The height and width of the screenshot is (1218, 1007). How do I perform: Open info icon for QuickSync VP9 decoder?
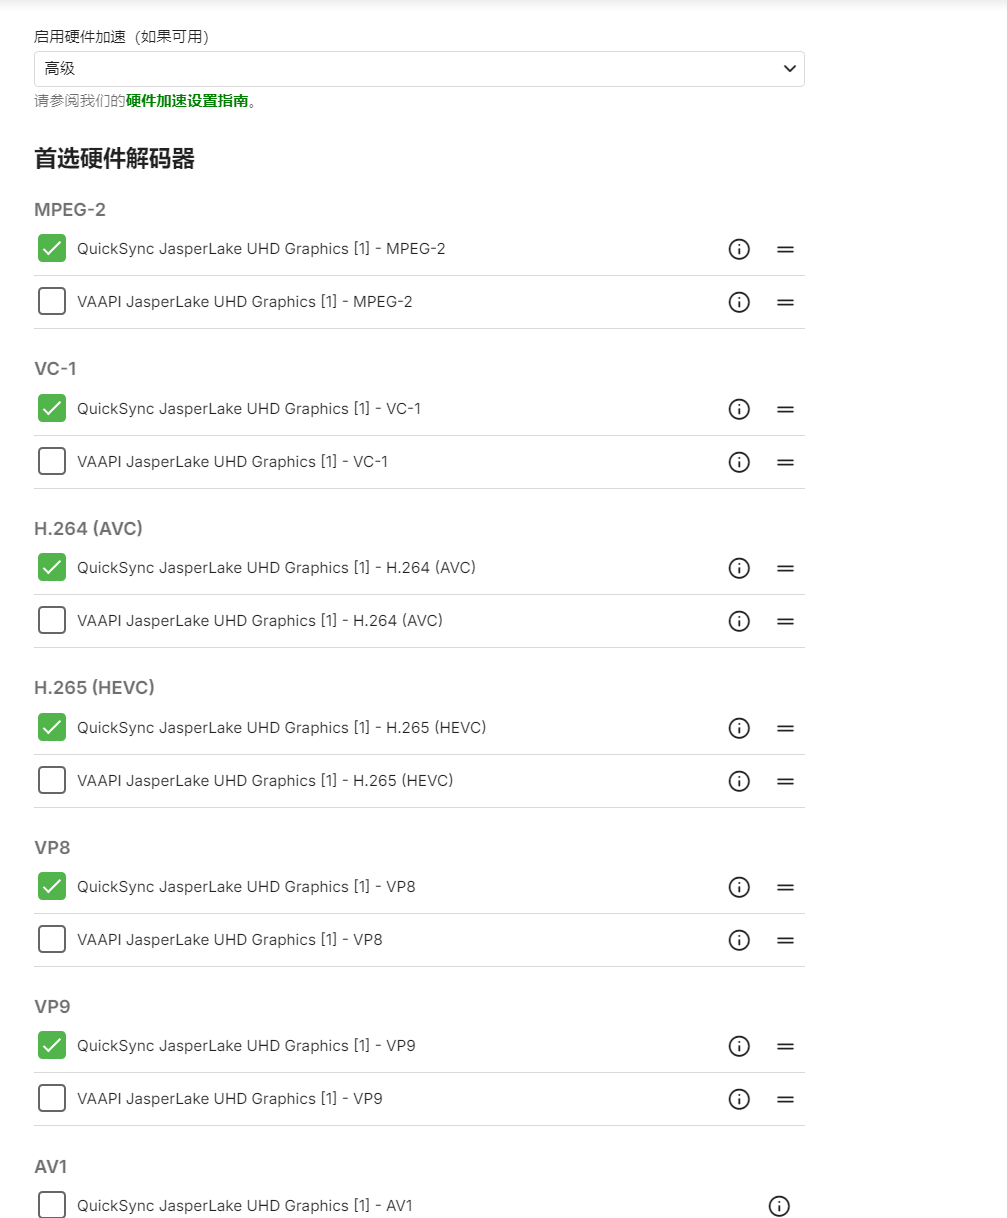tap(739, 1046)
